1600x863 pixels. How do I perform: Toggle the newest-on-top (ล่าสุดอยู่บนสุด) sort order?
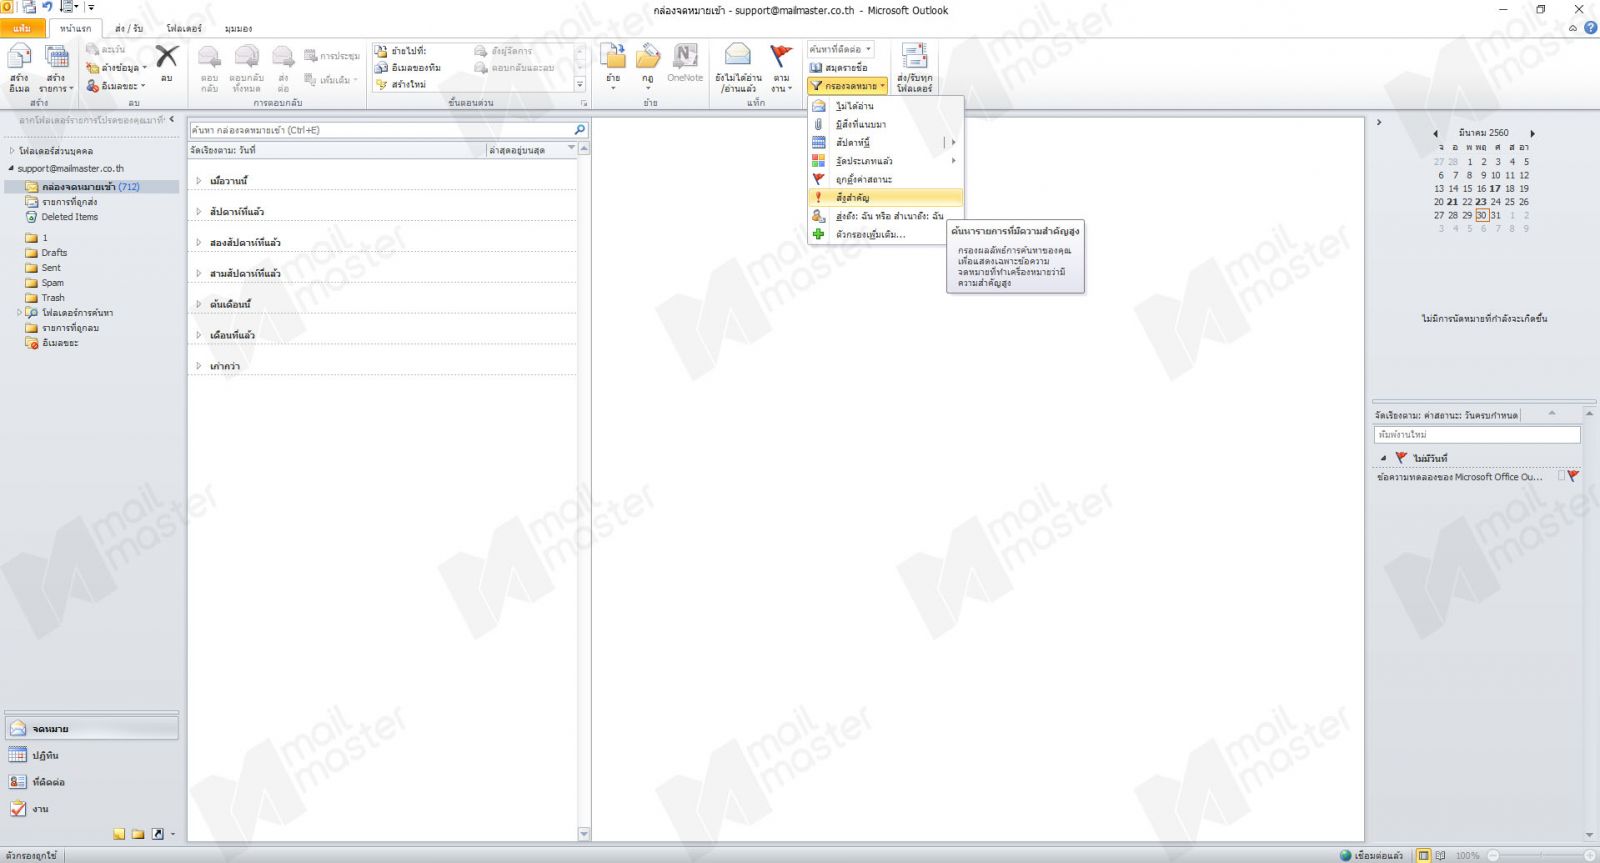coord(530,150)
